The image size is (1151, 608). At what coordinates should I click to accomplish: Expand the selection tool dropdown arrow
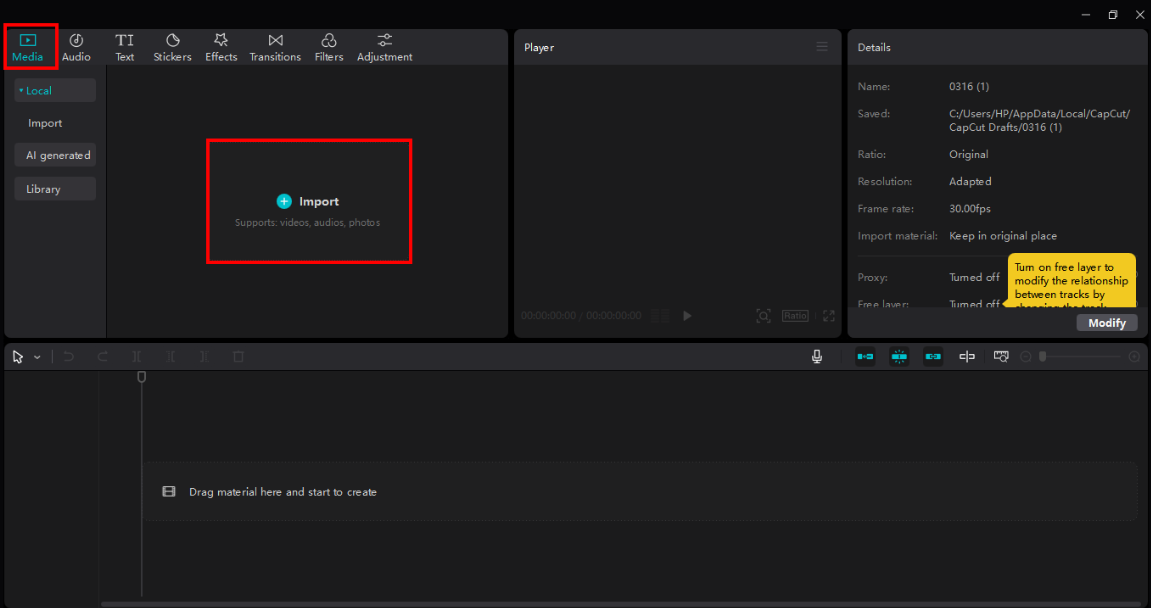click(x=37, y=358)
